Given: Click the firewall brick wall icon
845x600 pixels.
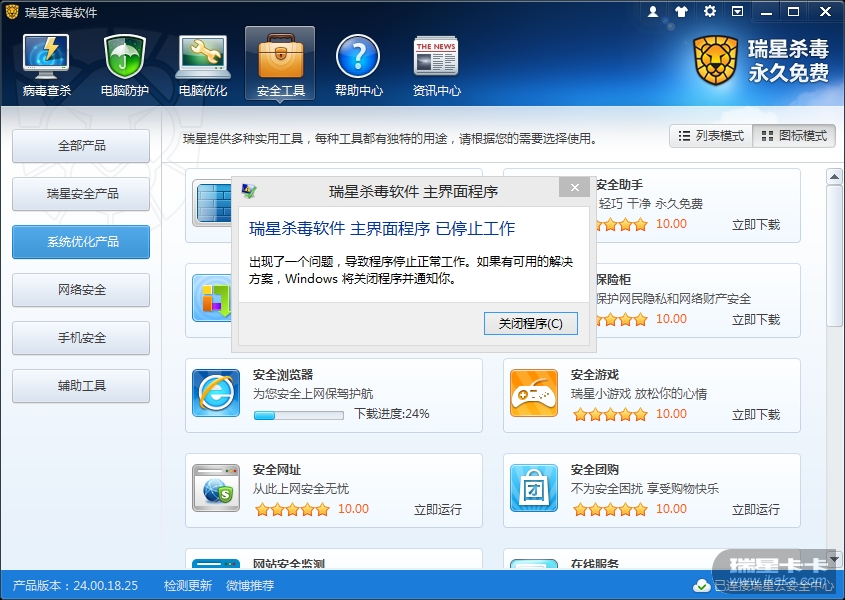Looking at the screenshot, I should coord(212,203).
